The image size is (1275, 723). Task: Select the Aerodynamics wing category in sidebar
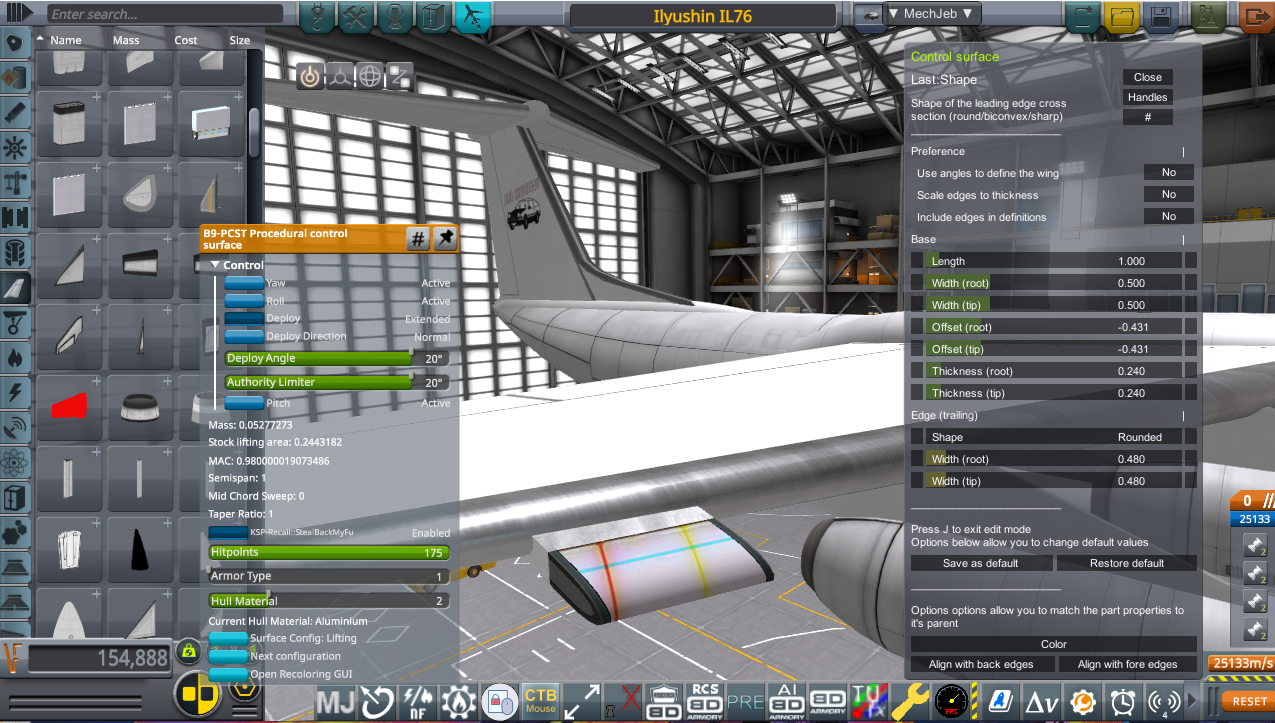(15, 288)
